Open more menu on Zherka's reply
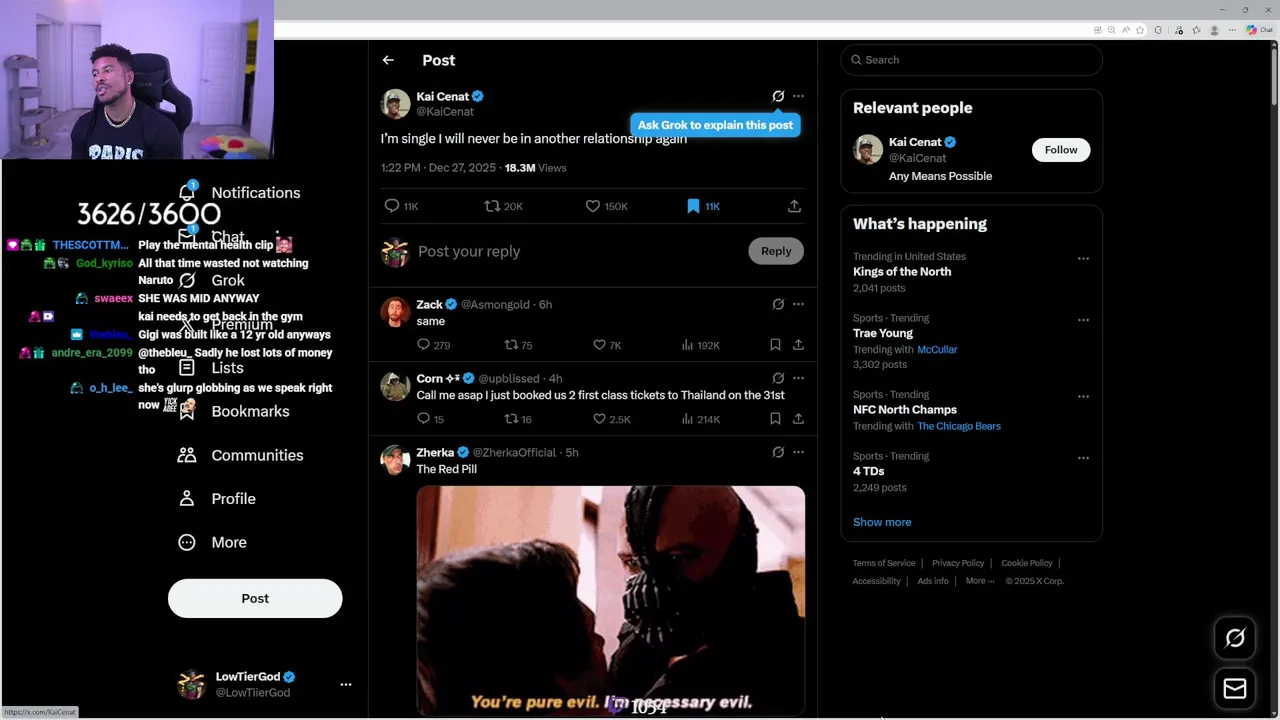The height and width of the screenshot is (720, 1280). tap(798, 452)
